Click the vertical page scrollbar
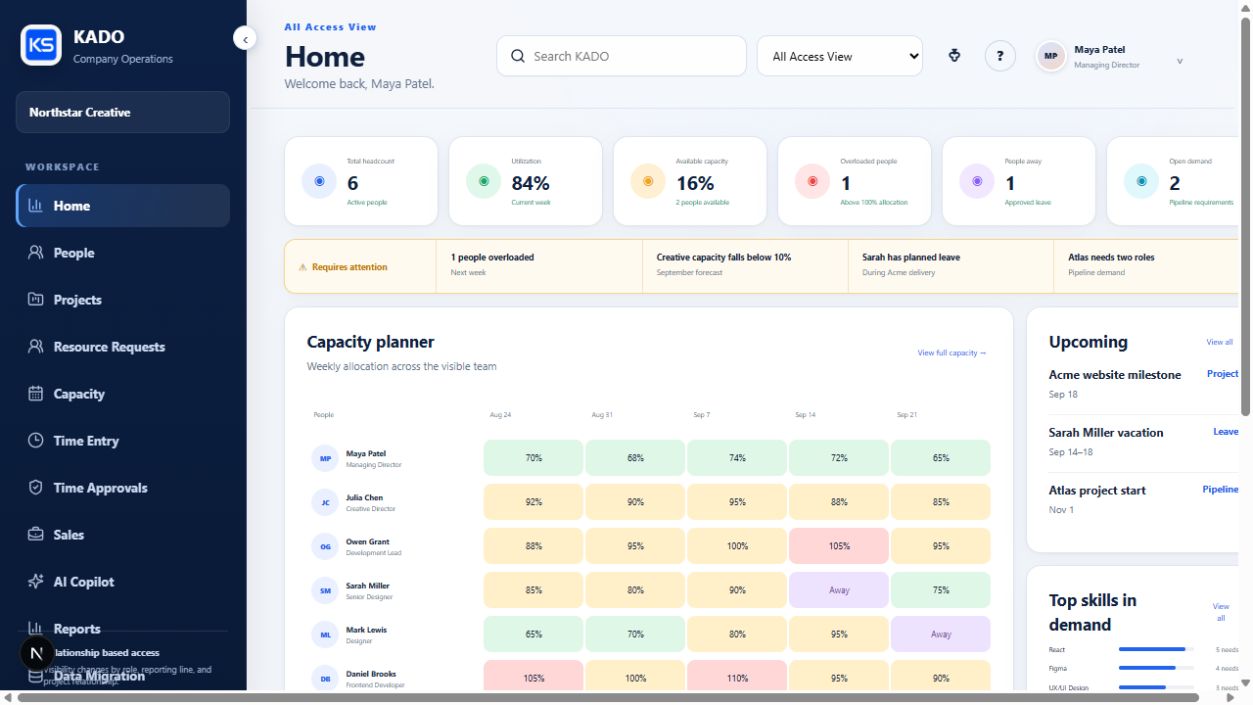The image size is (1253, 705). coord(1246,215)
